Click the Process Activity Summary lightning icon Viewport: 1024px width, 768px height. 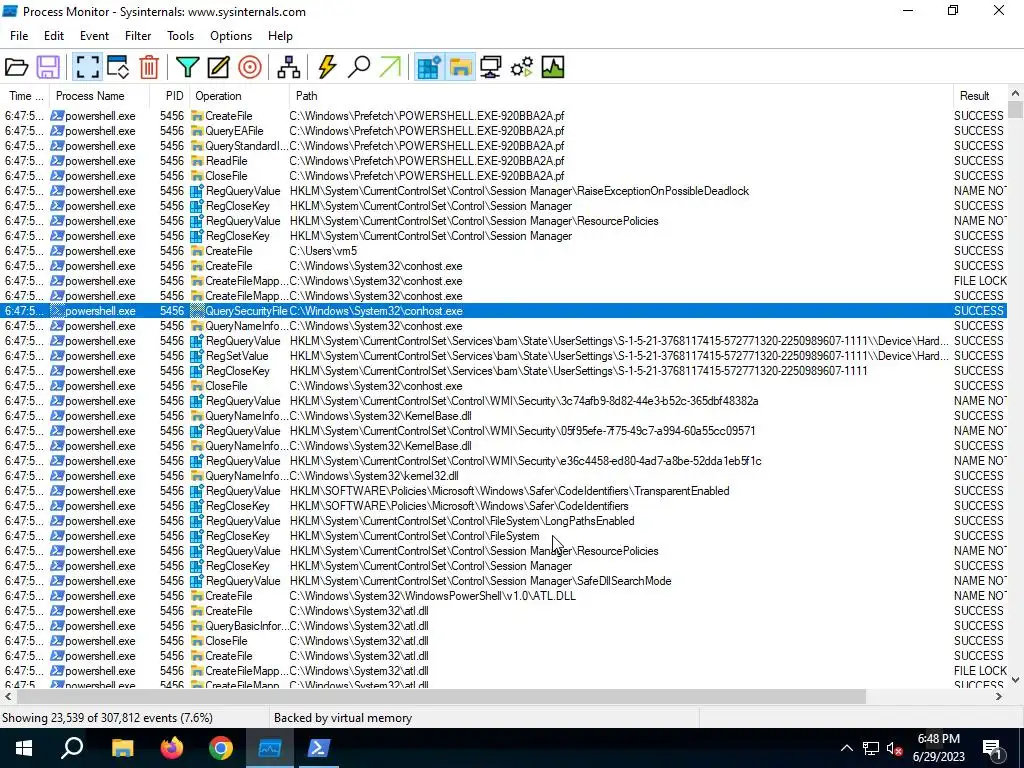click(327, 67)
